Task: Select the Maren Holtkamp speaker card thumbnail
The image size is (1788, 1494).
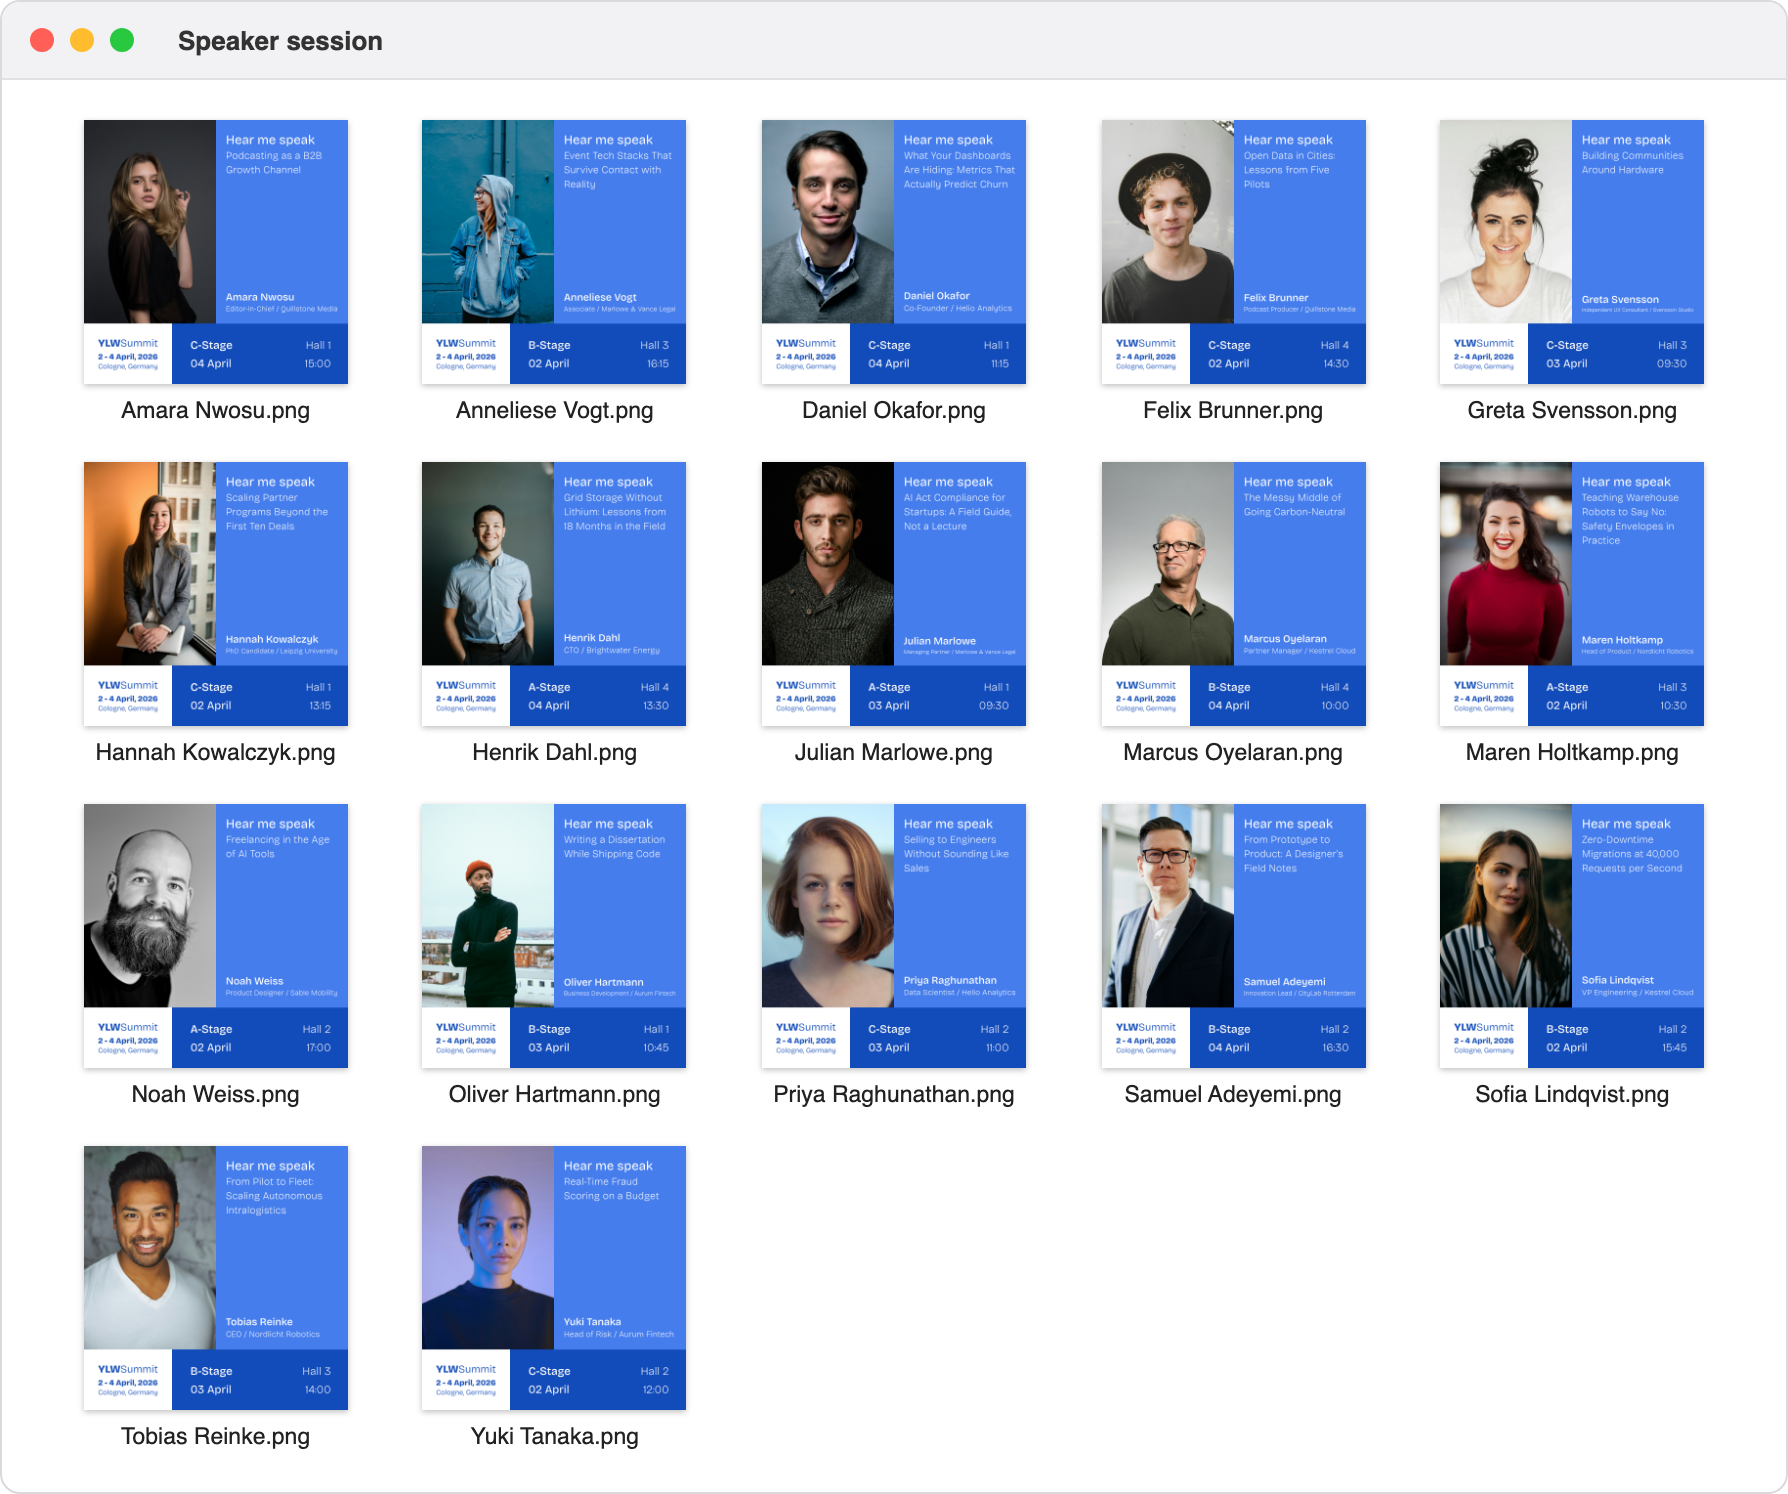Action: tap(1572, 594)
